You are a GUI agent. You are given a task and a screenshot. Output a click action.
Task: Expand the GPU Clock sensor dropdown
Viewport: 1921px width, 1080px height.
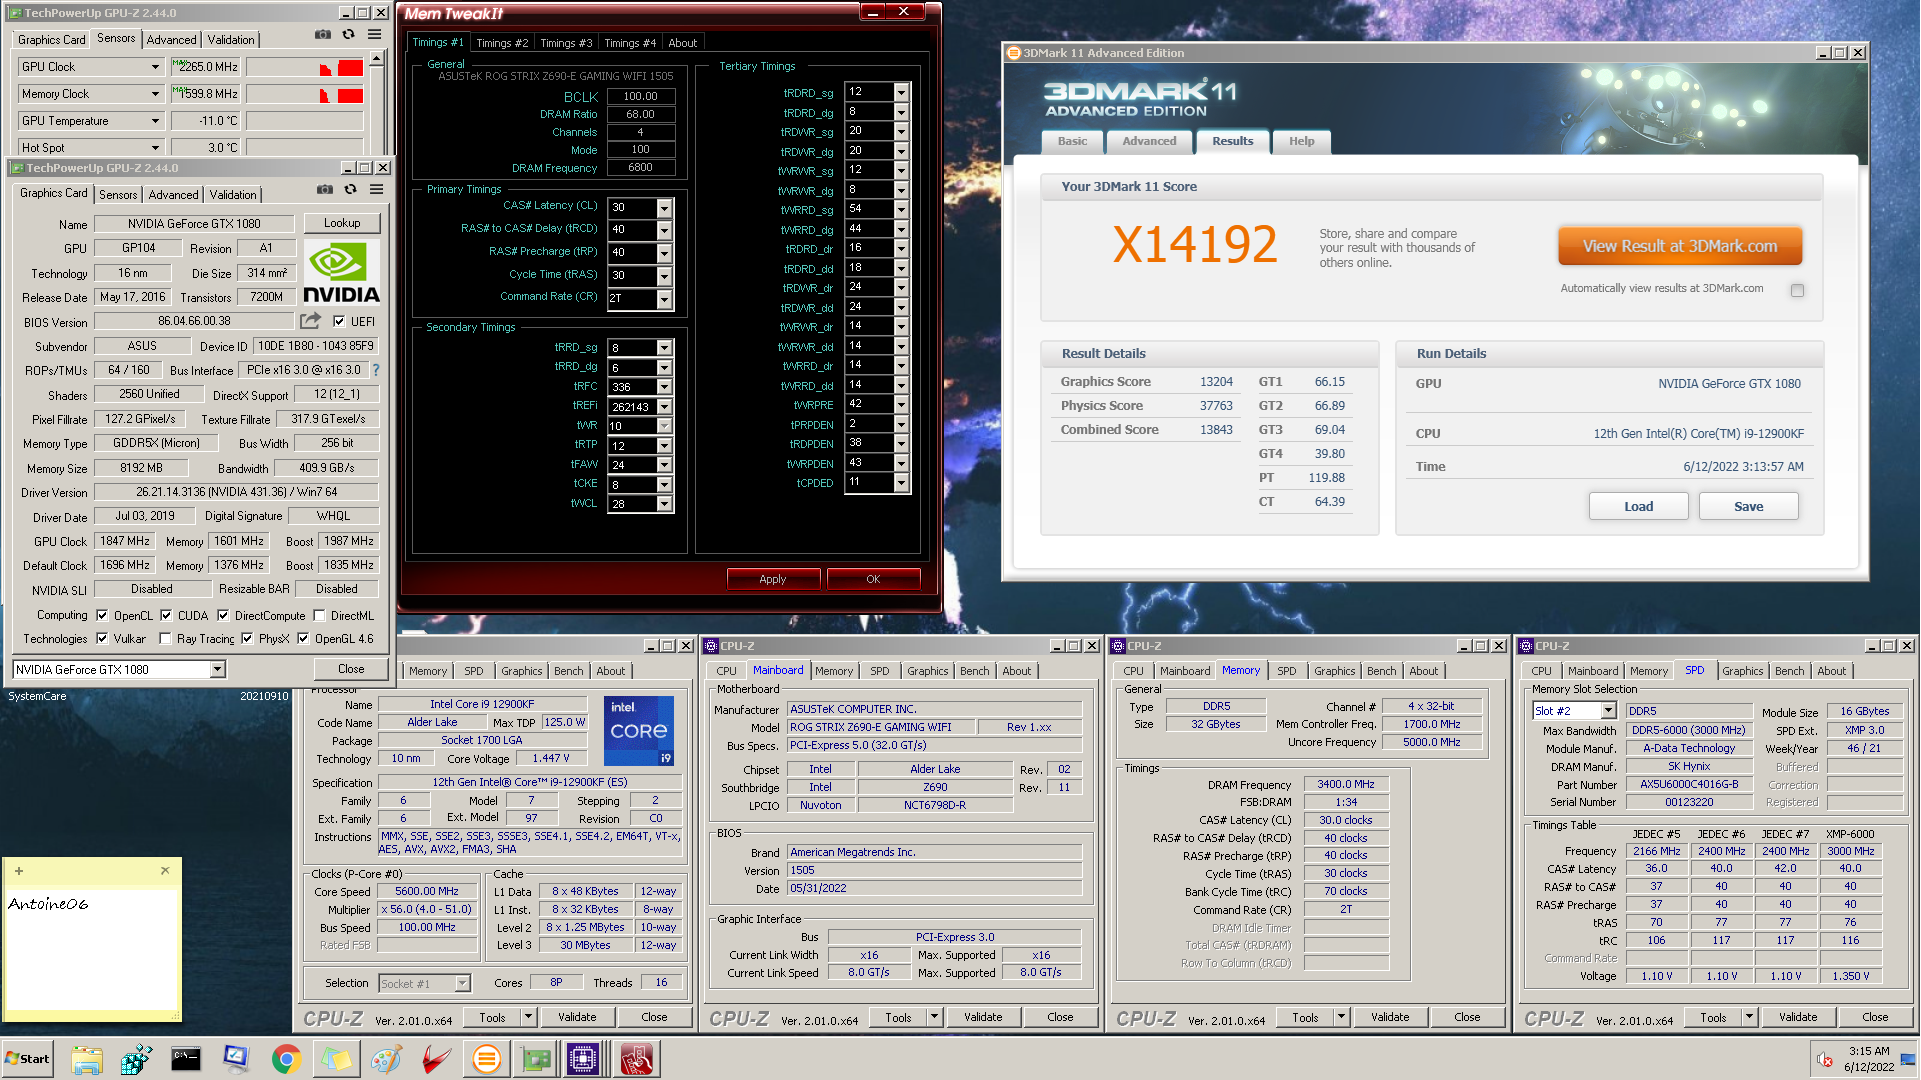[x=155, y=67]
